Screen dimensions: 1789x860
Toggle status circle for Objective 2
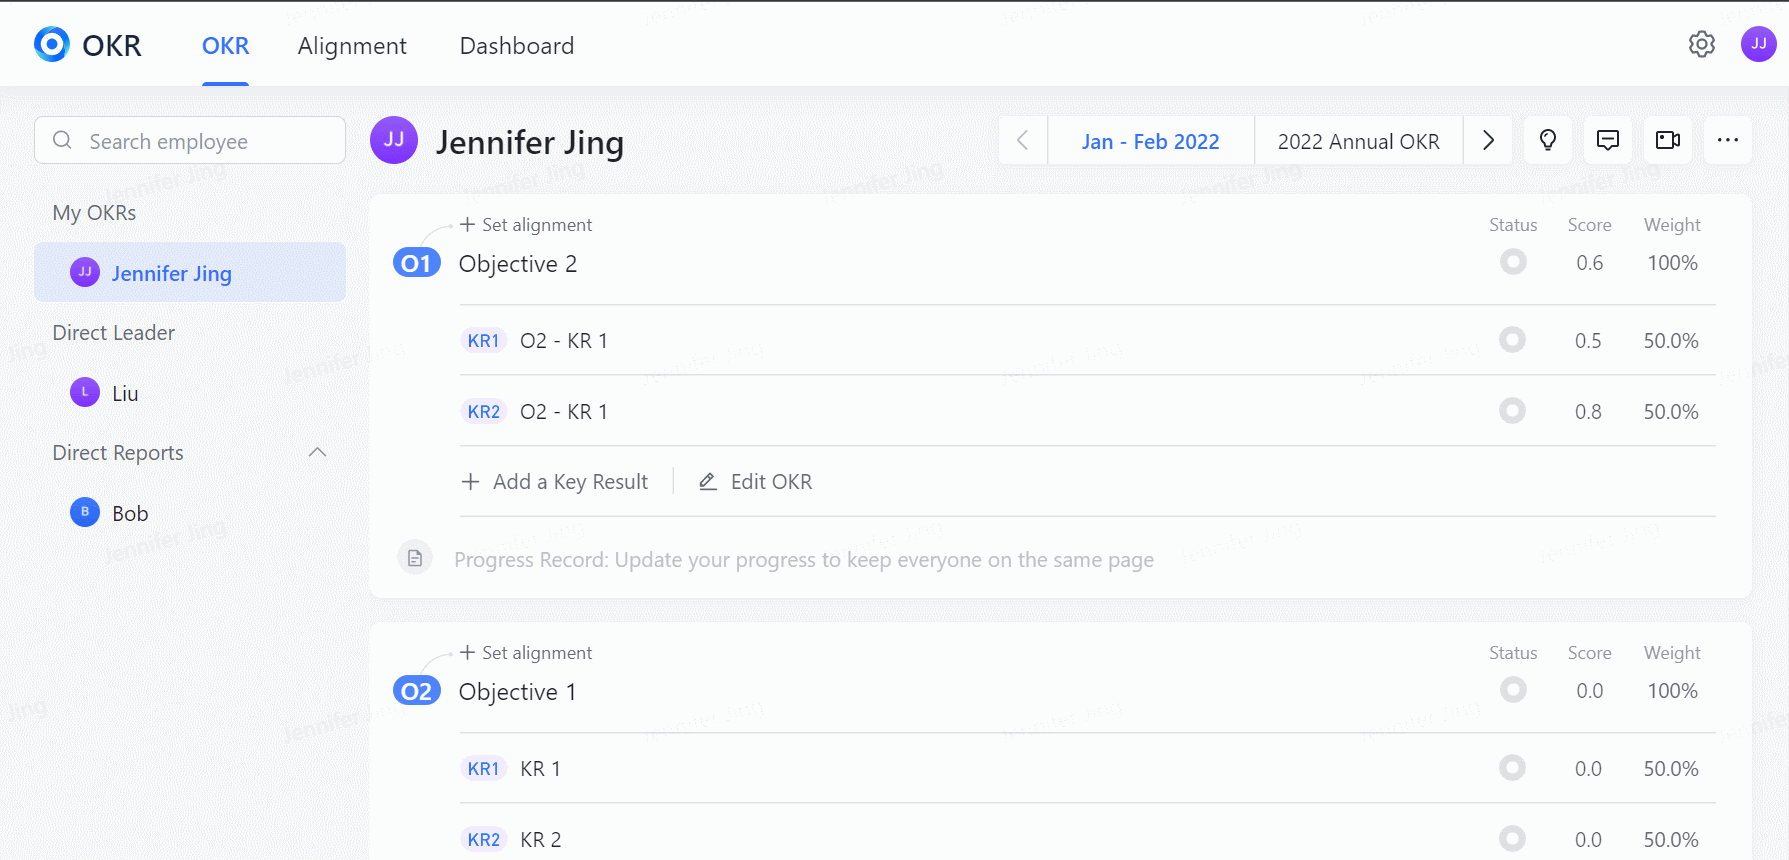pos(1513,262)
